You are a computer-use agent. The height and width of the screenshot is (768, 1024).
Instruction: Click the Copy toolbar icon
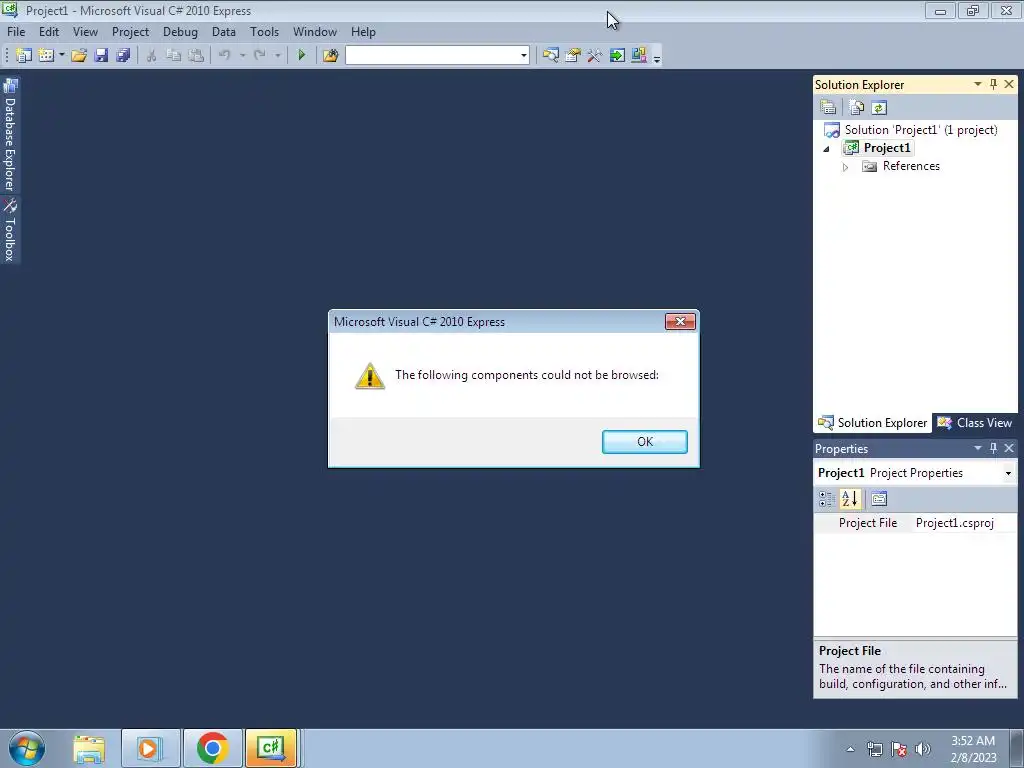pos(174,56)
